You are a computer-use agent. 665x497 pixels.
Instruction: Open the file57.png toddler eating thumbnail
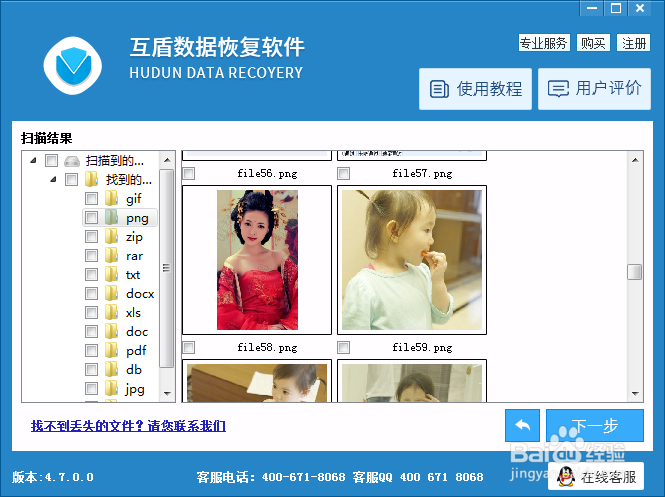point(412,260)
